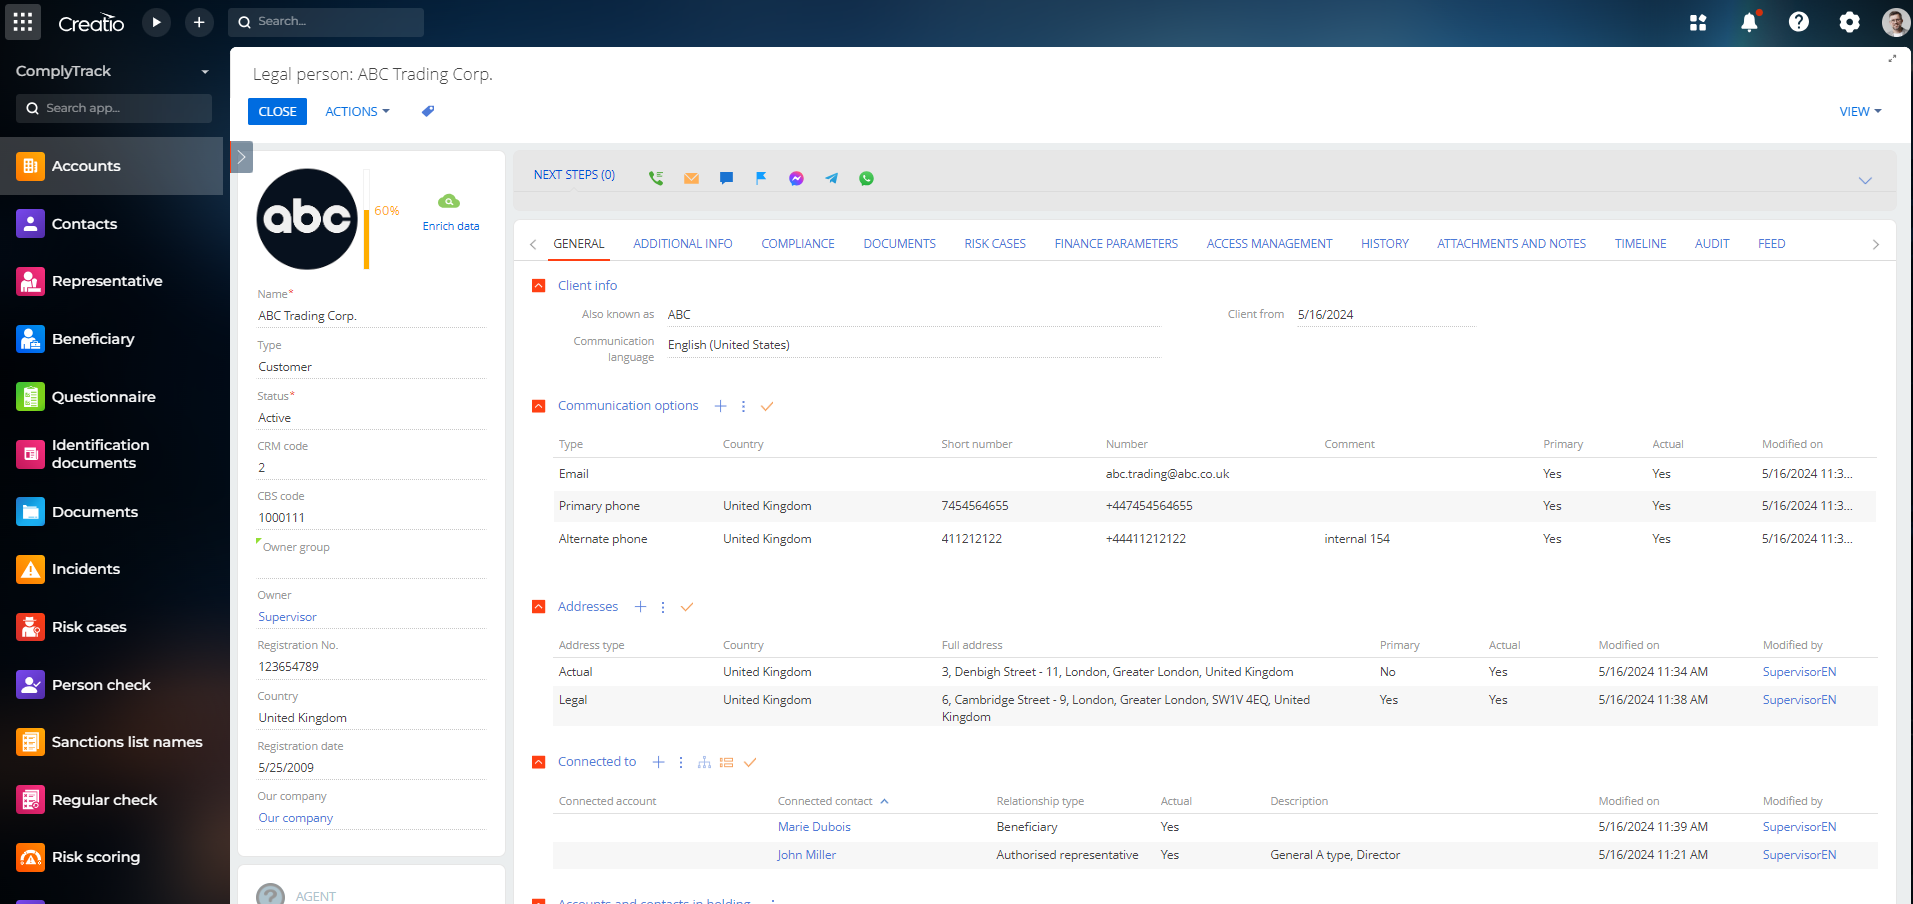
Task: Open John Miller contact link
Action: pos(806,855)
